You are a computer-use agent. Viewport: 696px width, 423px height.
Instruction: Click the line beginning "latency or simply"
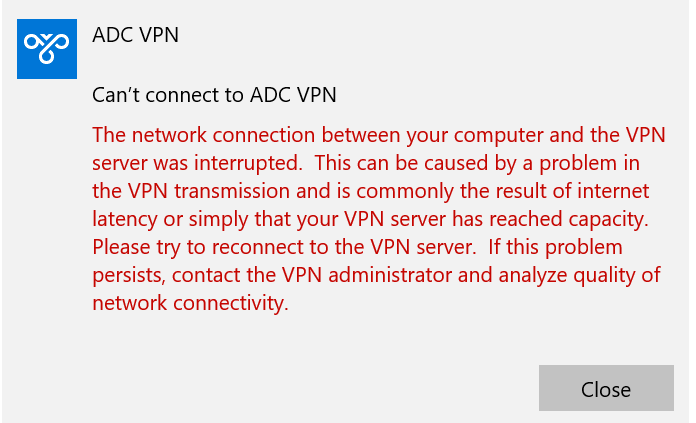coord(370,219)
